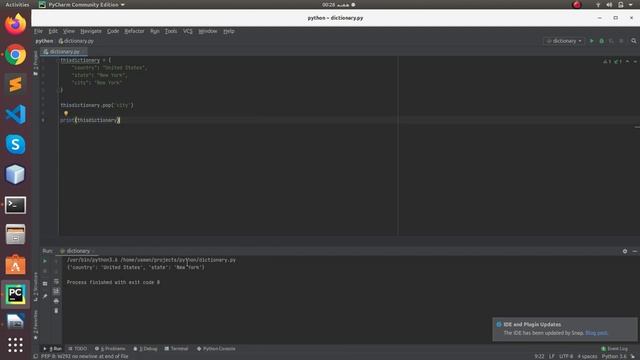Change indent setting 4 spaces

[587, 356]
